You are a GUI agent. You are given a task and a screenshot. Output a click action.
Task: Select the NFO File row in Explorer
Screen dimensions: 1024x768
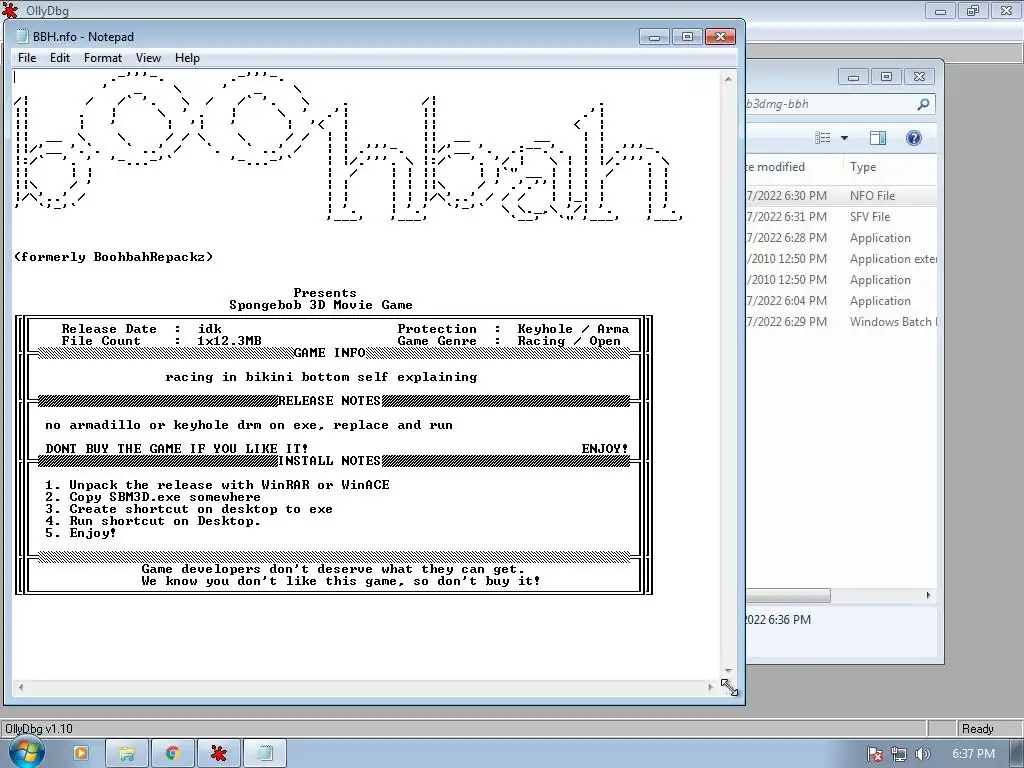[x=841, y=196]
